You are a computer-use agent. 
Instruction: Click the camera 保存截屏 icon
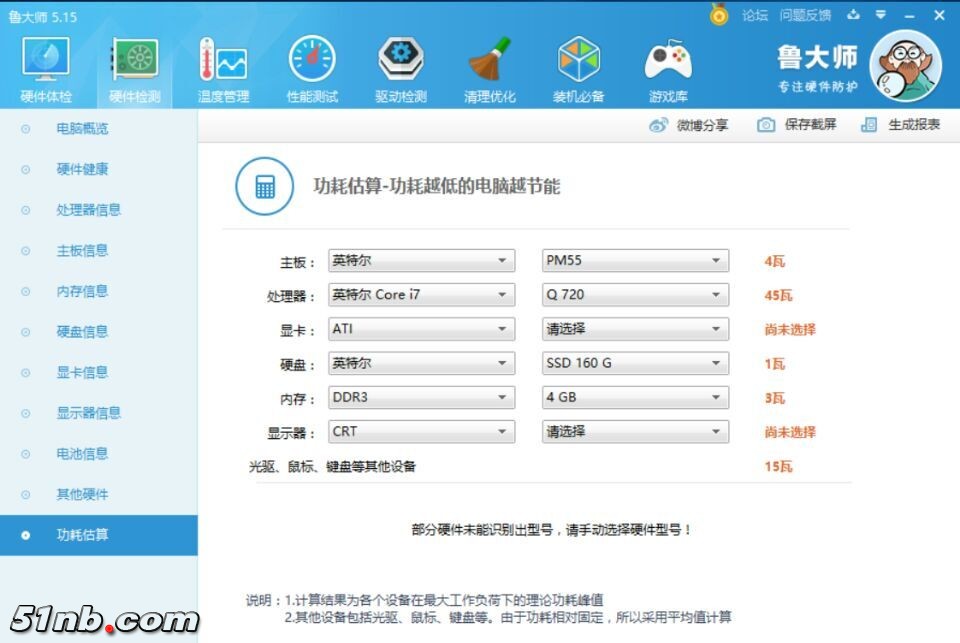pos(766,125)
